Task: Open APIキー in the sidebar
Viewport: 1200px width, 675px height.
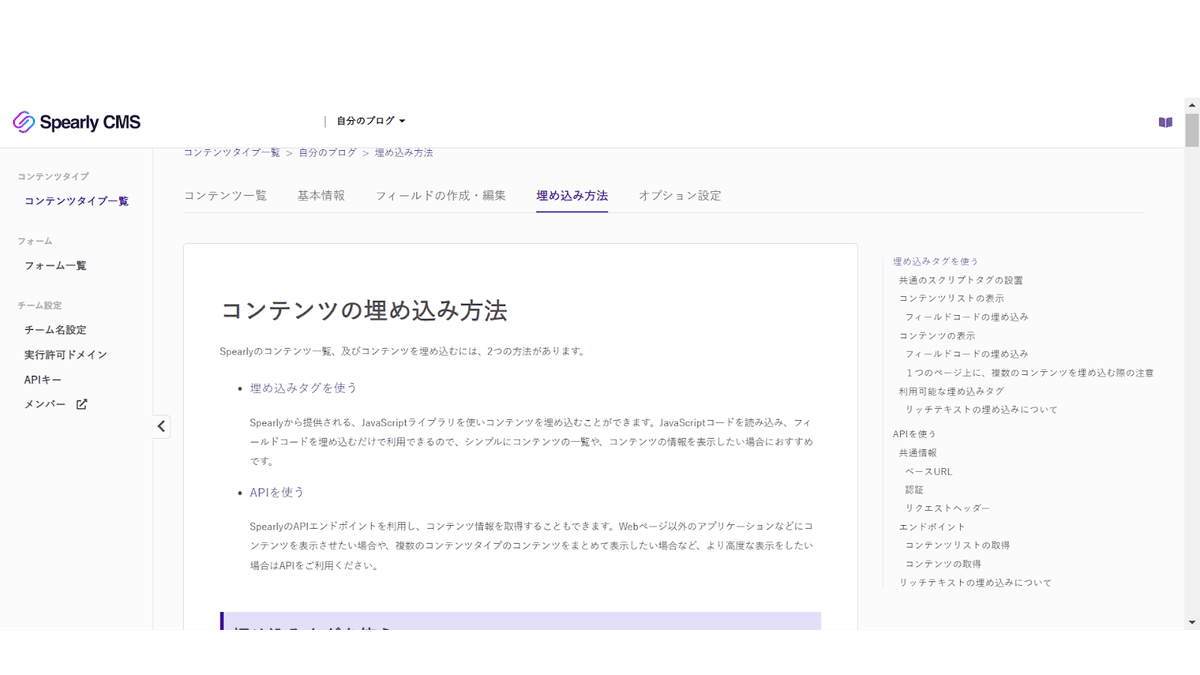Action: pyautogui.click(x=43, y=380)
